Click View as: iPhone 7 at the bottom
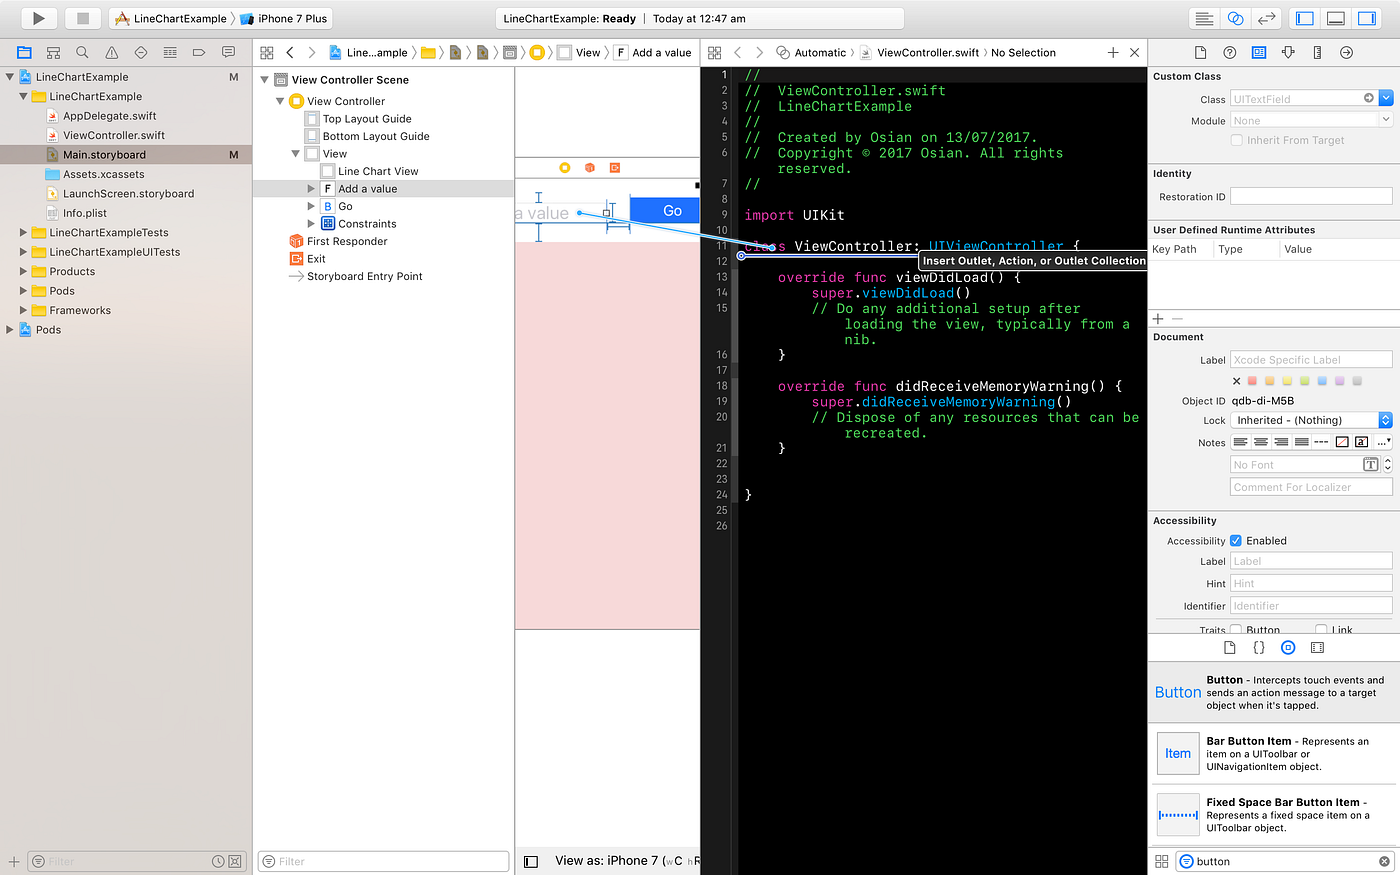 (x=605, y=860)
